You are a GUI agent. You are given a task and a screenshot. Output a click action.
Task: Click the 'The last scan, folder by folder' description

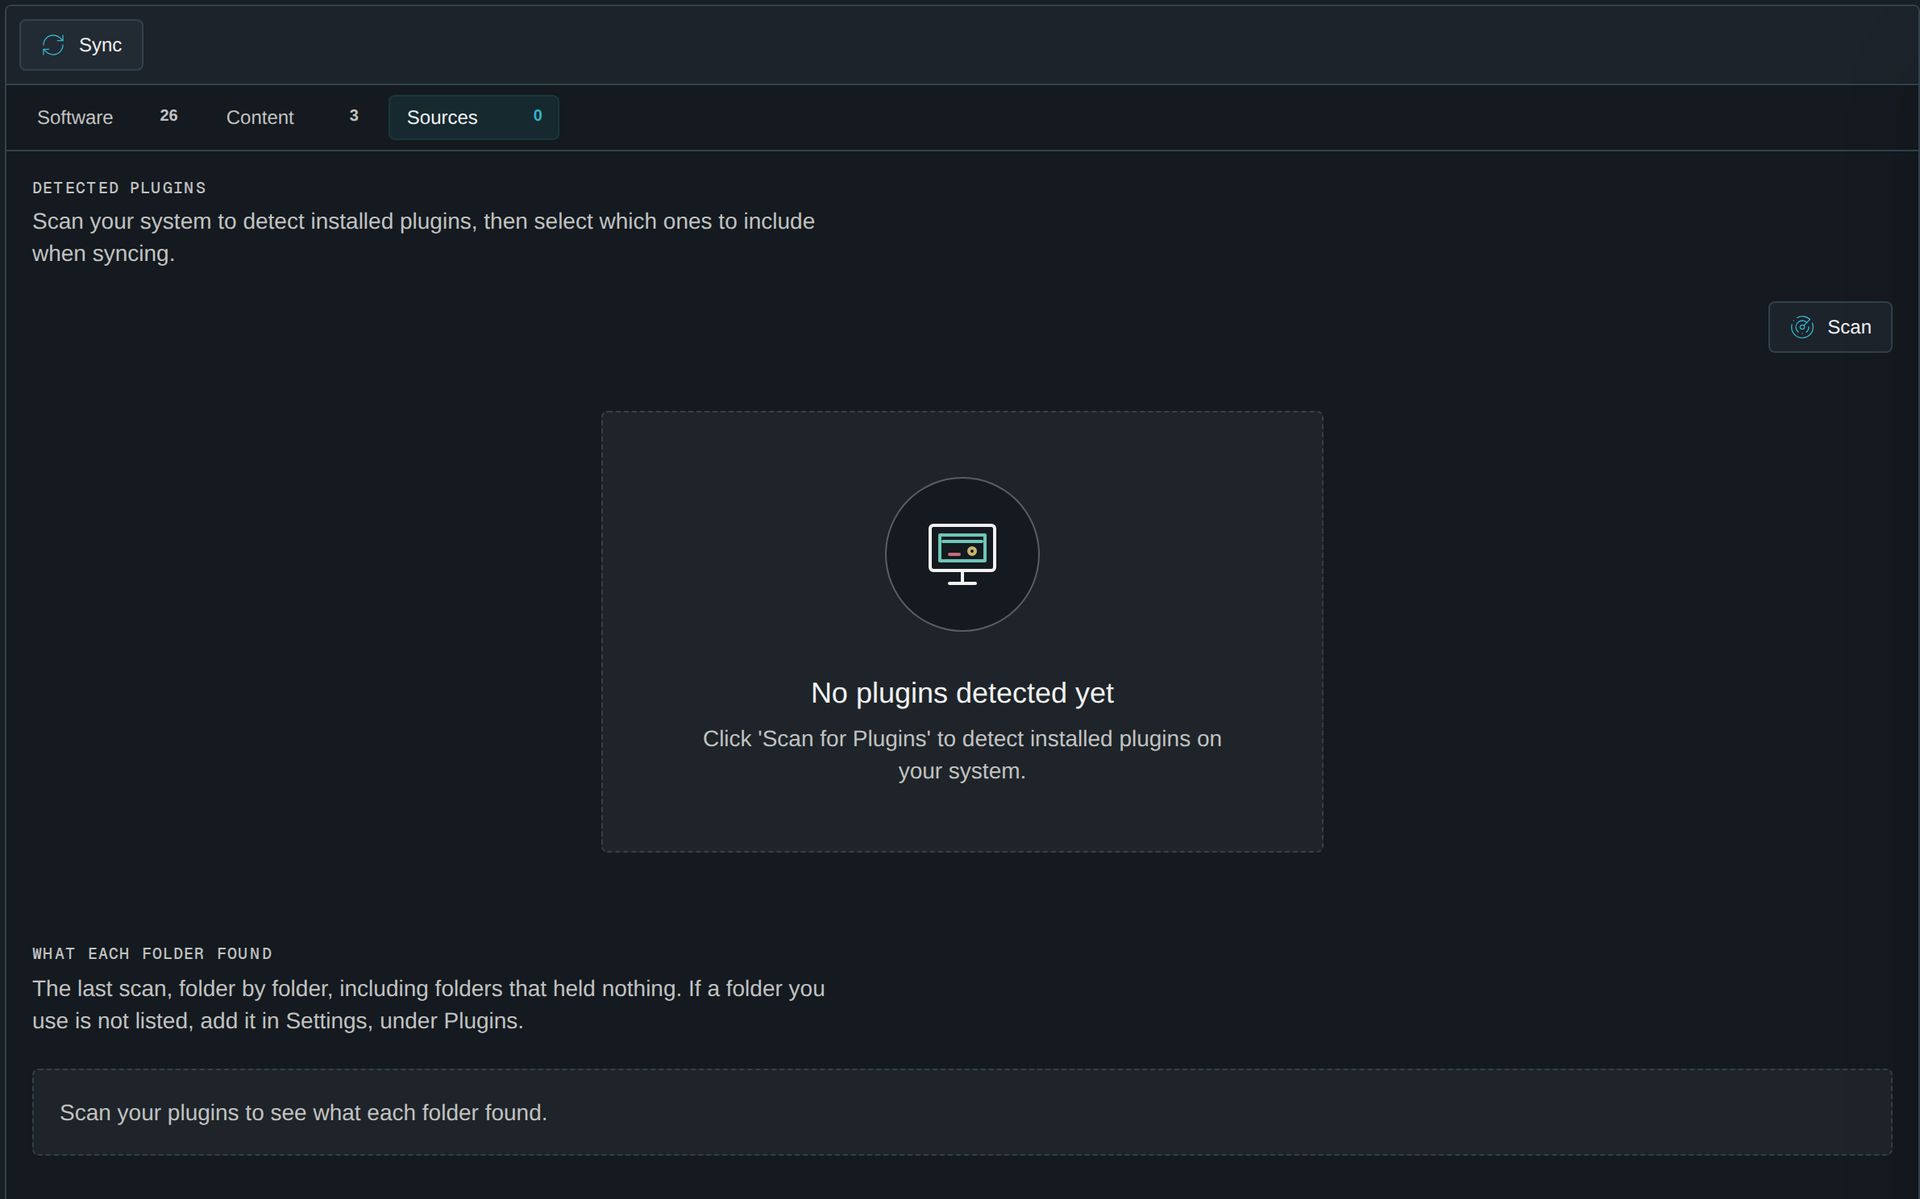point(428,1005)
